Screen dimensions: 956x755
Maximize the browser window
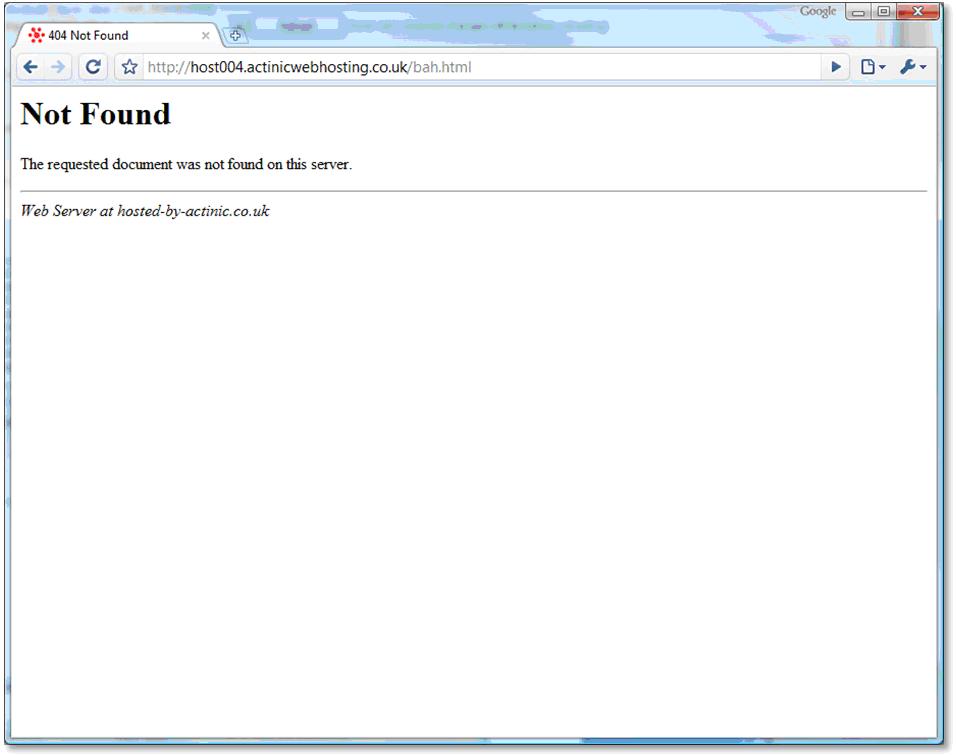(x=883, y=12)
